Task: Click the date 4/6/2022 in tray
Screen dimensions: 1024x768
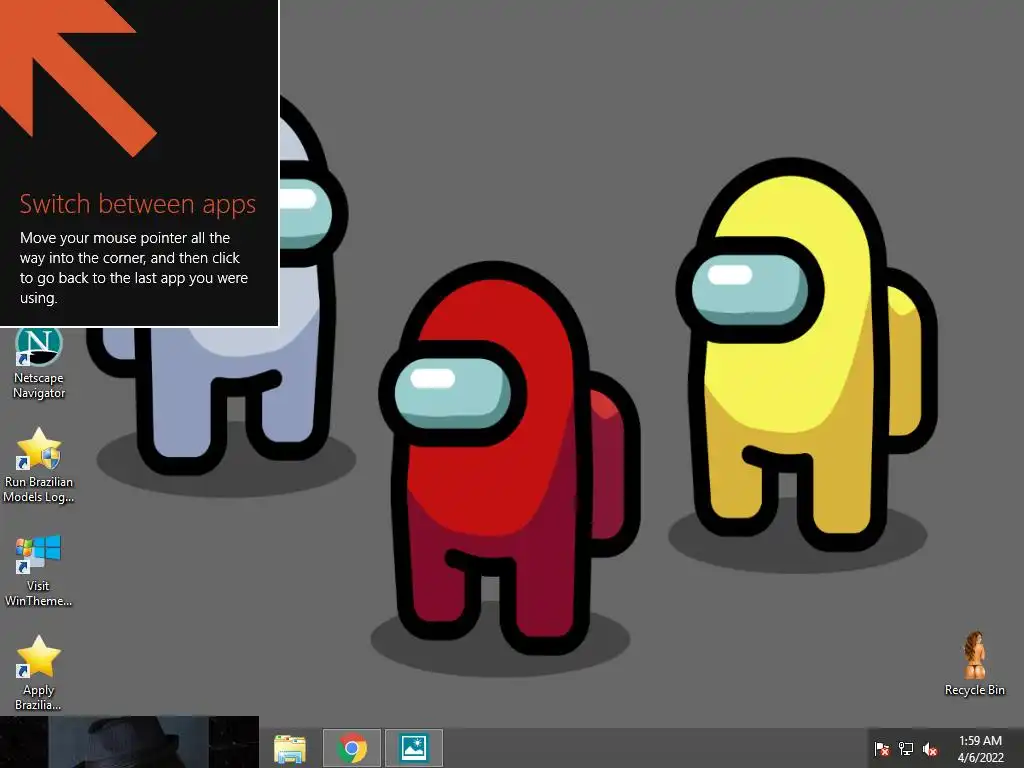Action: click(980, 758)
